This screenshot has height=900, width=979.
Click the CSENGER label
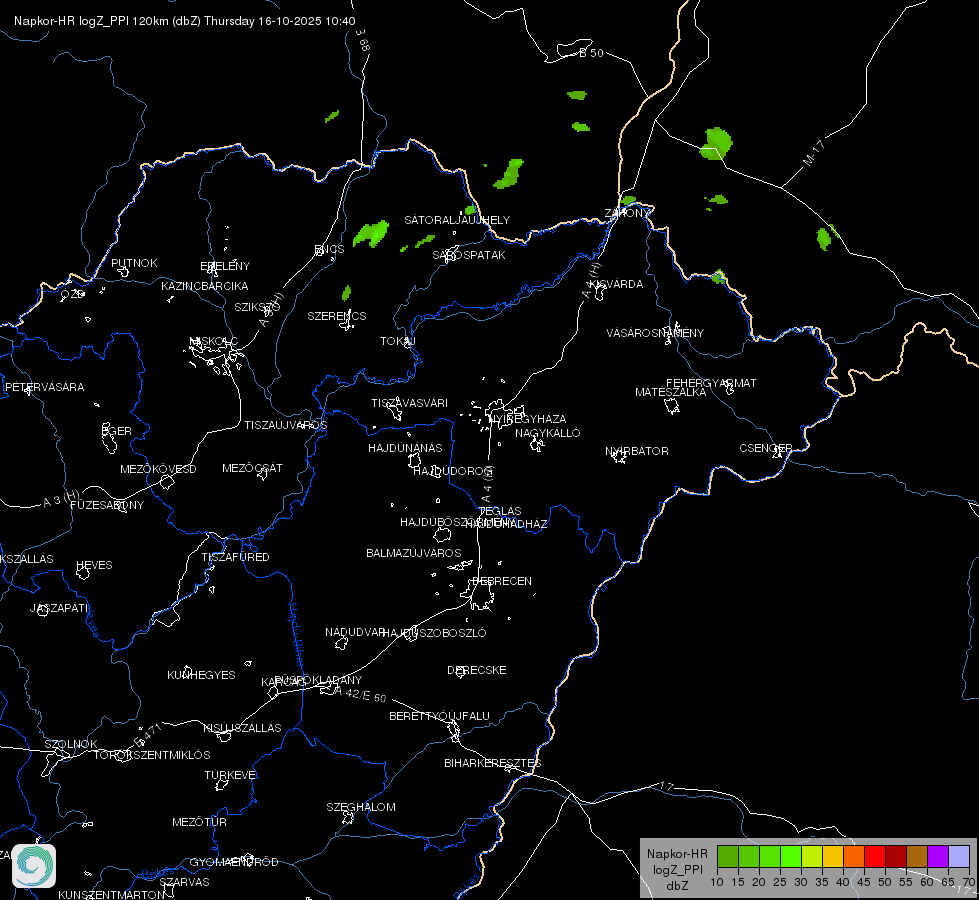click(x=765, y=448)
